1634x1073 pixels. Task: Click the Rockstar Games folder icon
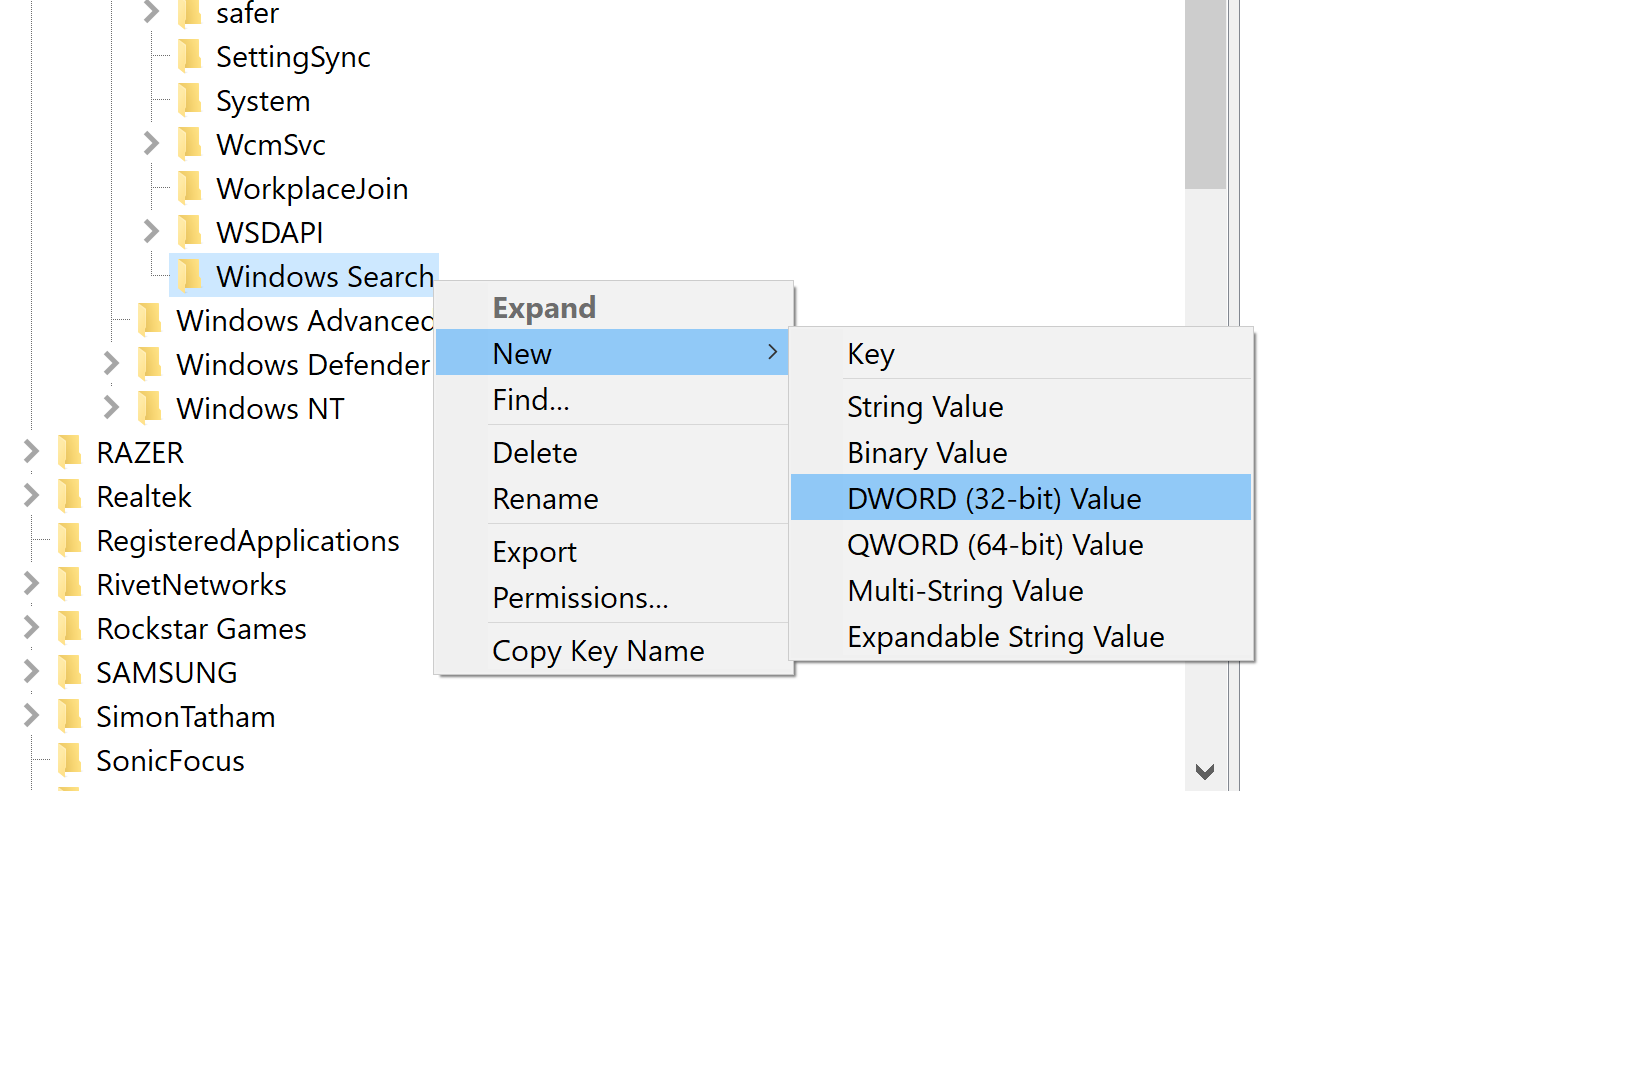click(x=70, y=628)
